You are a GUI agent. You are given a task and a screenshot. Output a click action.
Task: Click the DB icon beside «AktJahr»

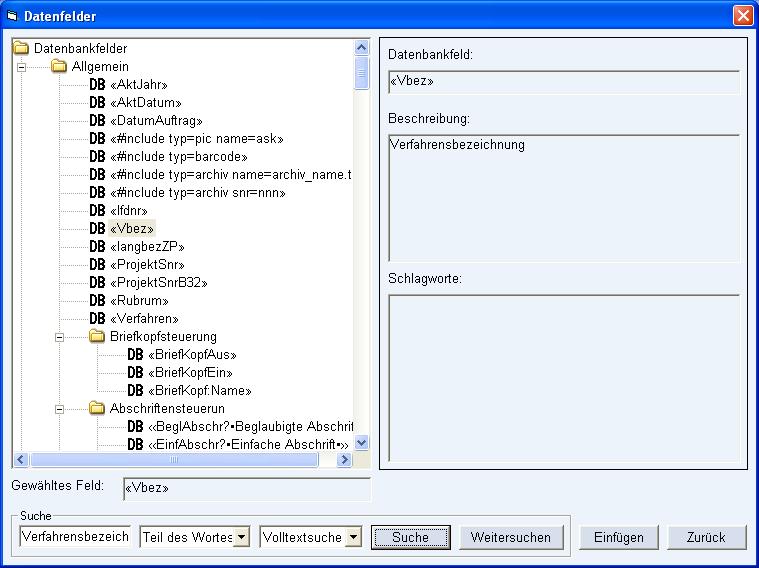[97, 85]
